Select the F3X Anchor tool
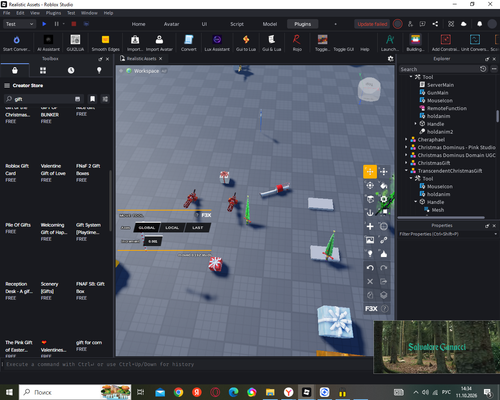Image resolution: width=500 pixels, height=400 pixels. 370,213
